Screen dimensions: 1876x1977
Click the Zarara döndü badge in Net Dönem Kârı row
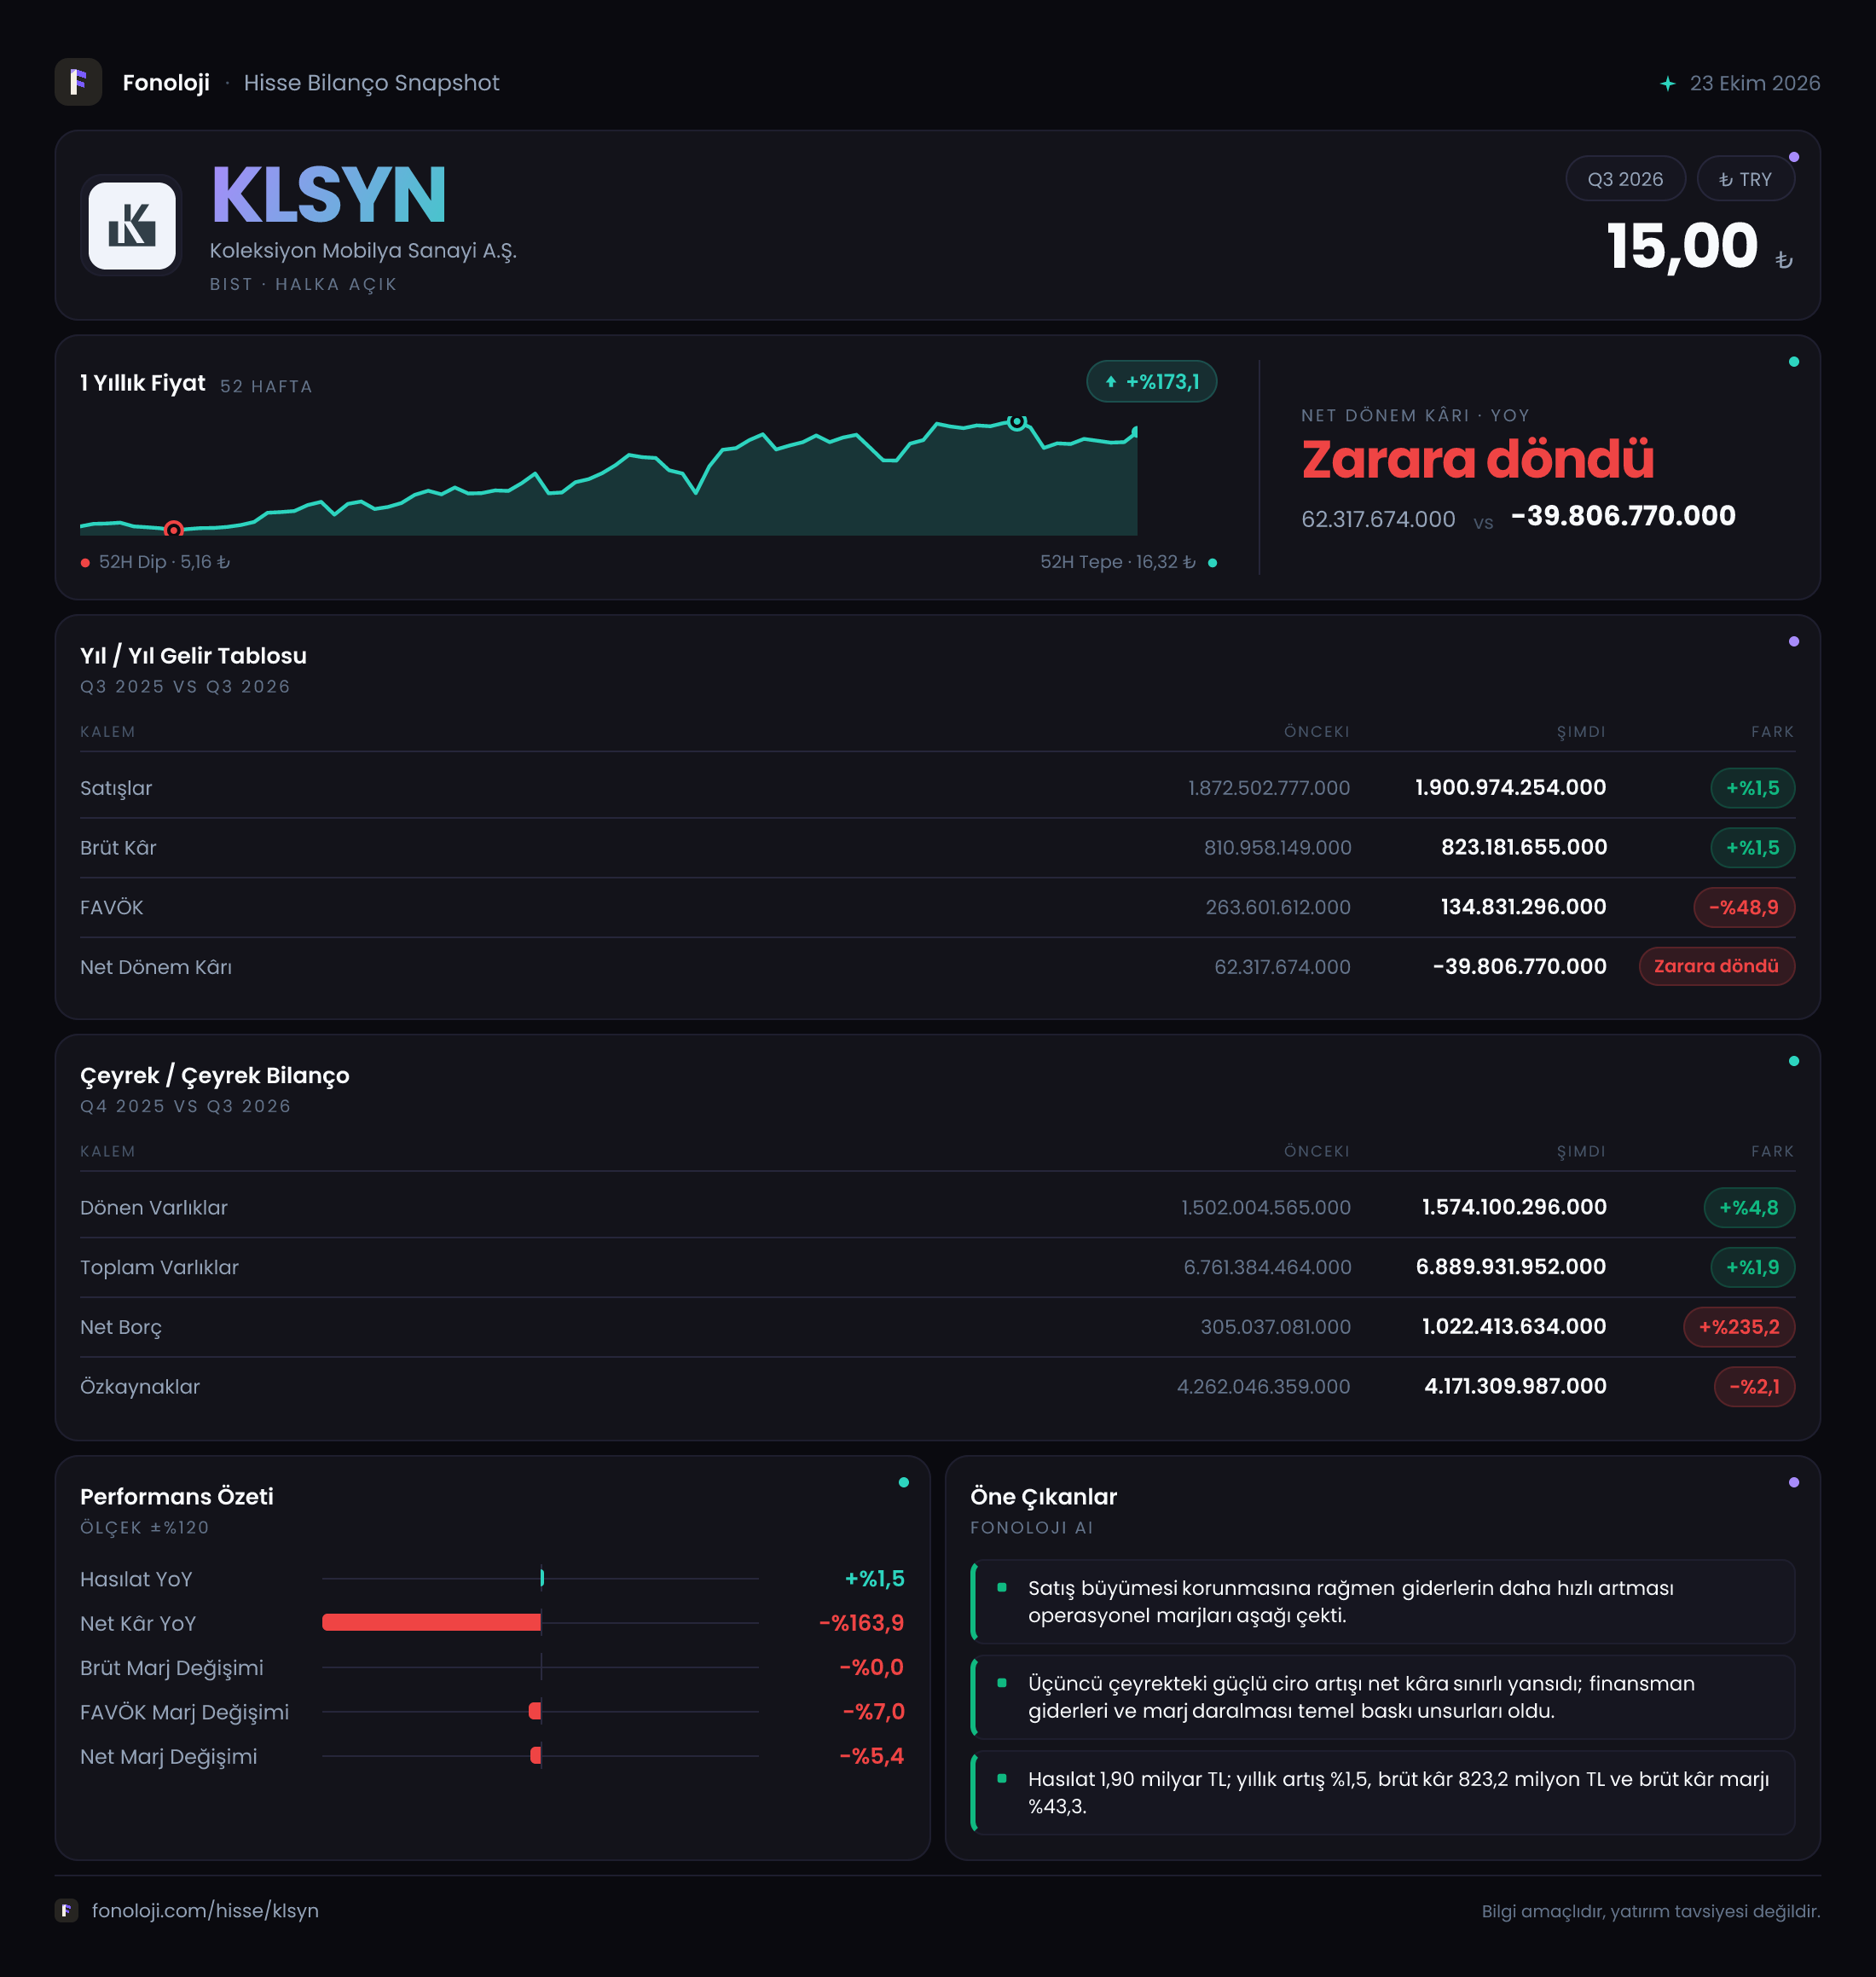(1716, 966)
